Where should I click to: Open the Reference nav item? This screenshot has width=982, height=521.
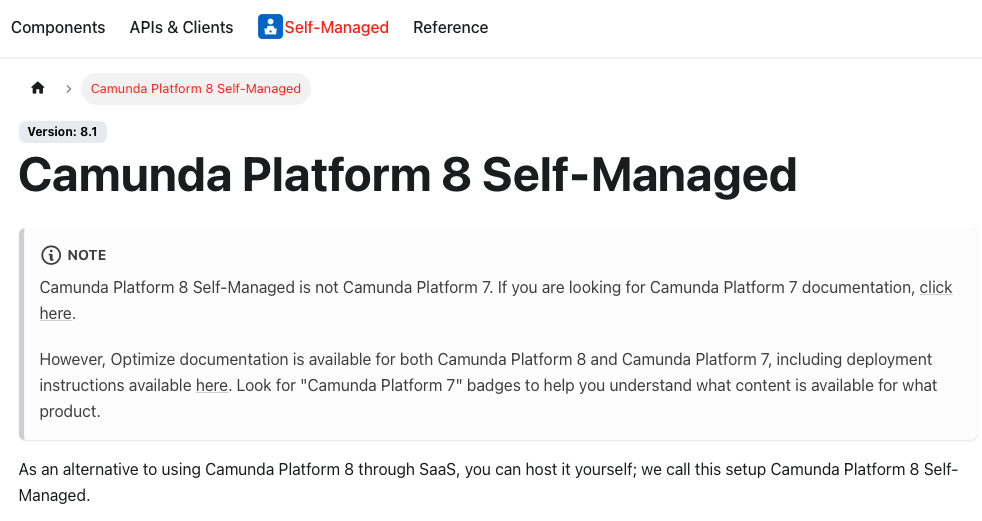click(x=450, y=27)
